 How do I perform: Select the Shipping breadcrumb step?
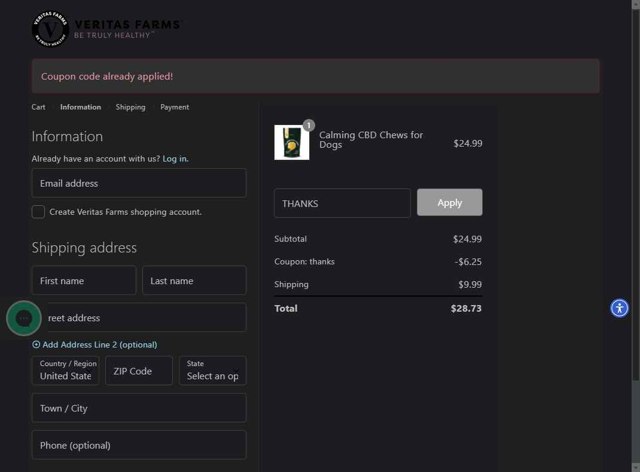[x=130, y=107]
